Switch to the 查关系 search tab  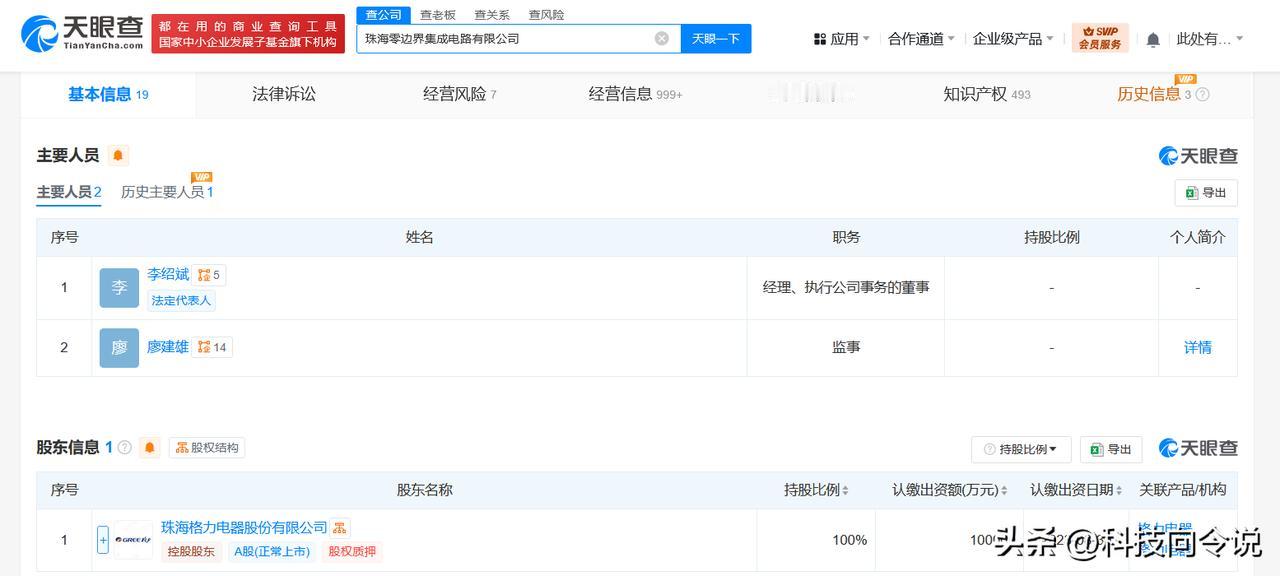pyautogui.click(x=492, y=15)
